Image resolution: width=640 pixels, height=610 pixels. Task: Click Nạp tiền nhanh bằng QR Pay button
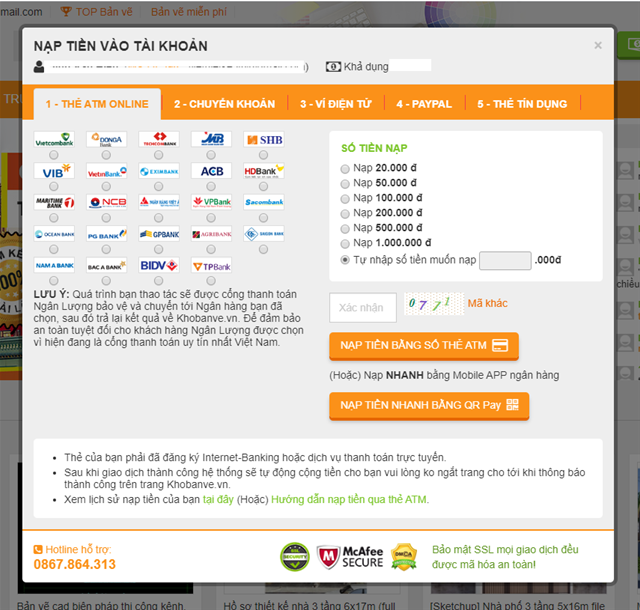coord(429,405)
